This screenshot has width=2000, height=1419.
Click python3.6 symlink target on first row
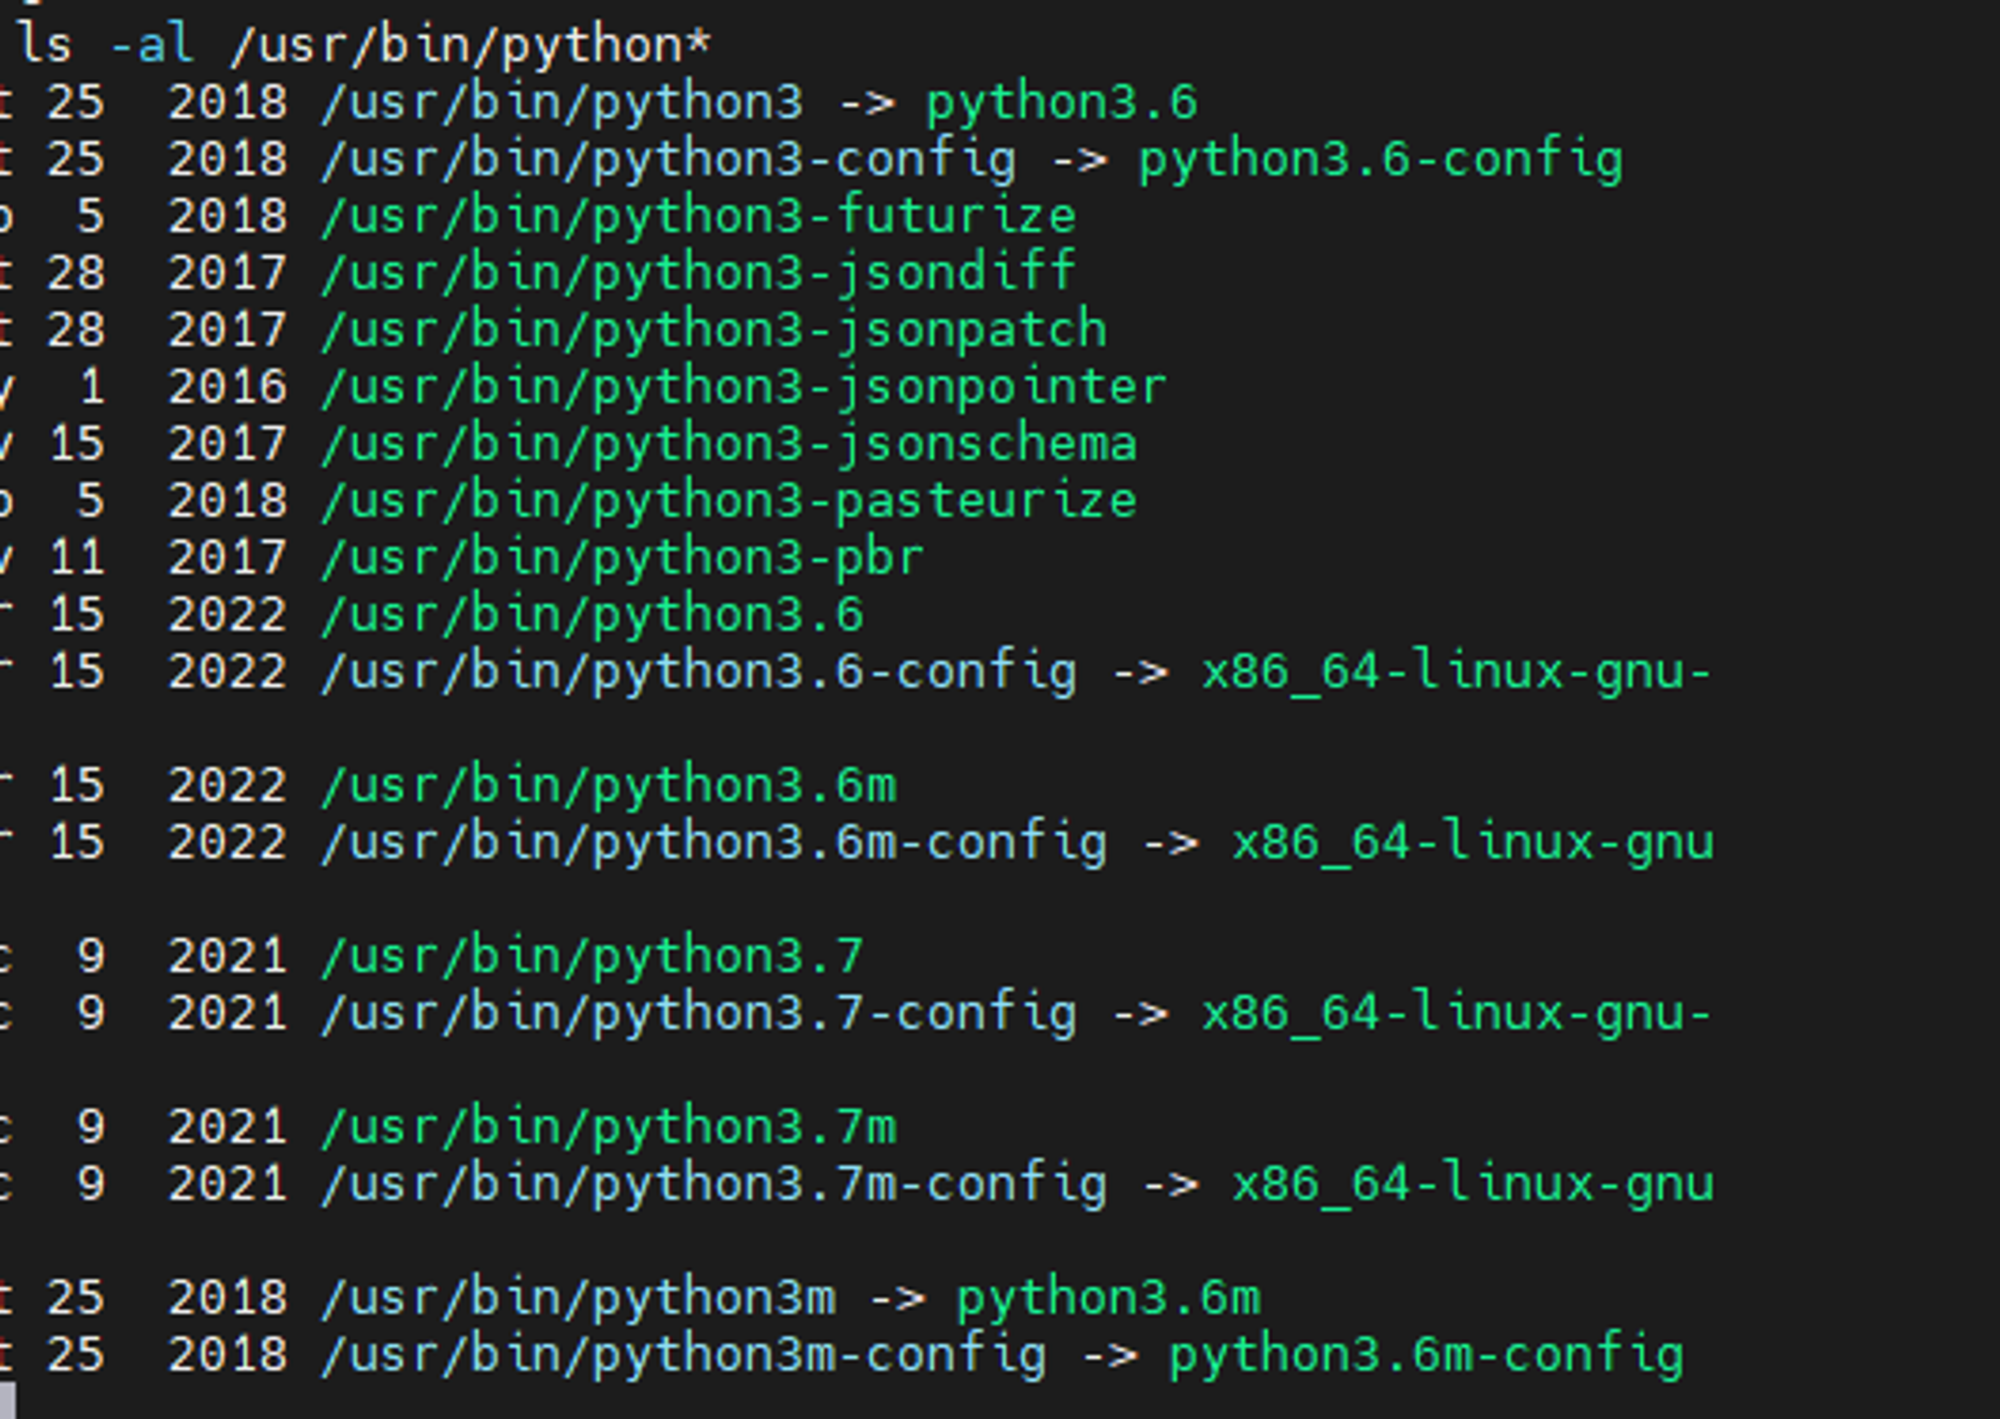pyautogui.click(x=1061, y=103)
